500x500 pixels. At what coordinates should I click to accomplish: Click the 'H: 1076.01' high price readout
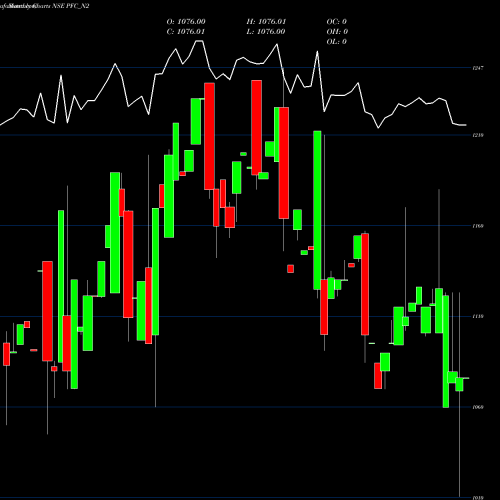click(266, 22)
